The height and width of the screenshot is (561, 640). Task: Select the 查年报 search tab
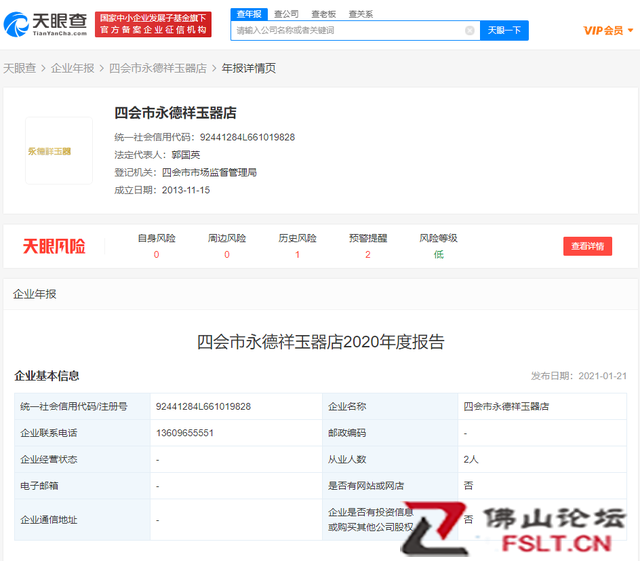pyautogui.click(x=249, y=14)
